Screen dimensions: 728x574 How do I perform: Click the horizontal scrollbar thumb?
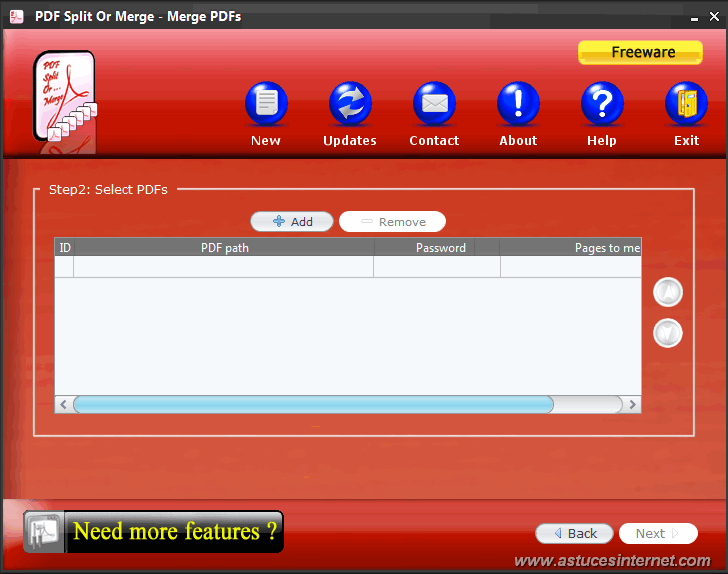[313, 404]
